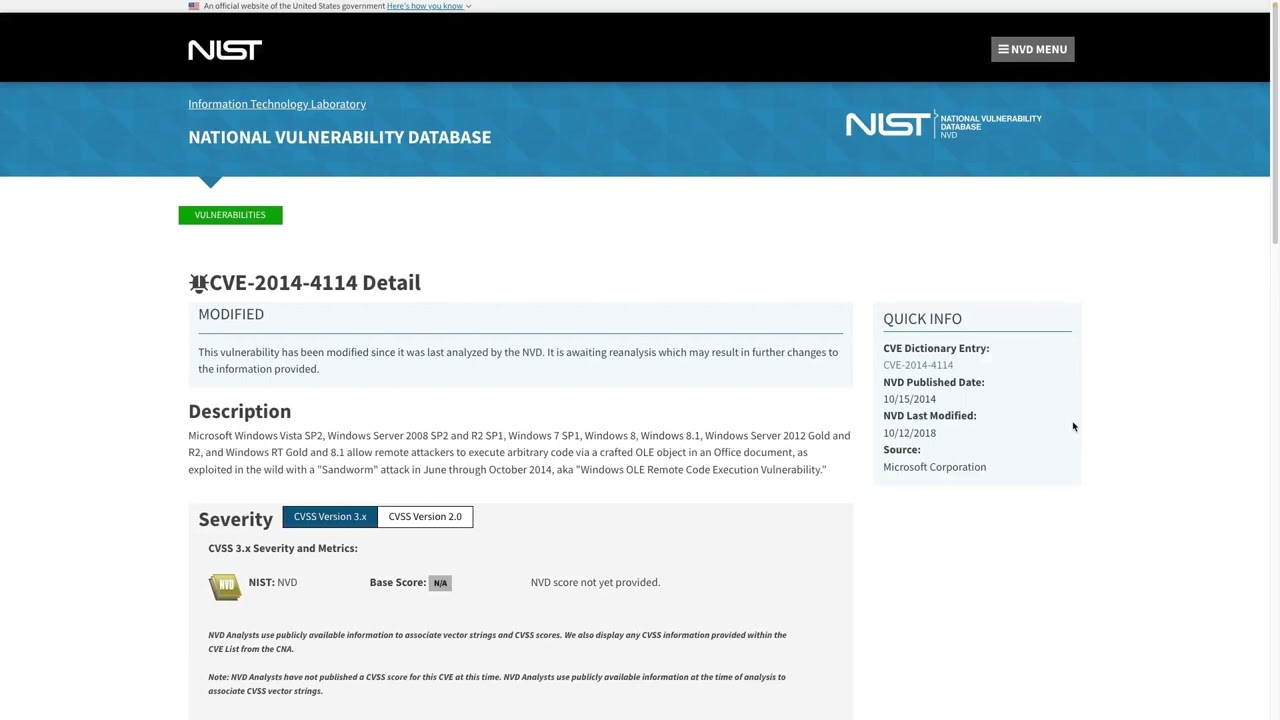Click the "NVD score not yet provided." text
Viewport: 1280px width, 720px height.
(596, 582)
